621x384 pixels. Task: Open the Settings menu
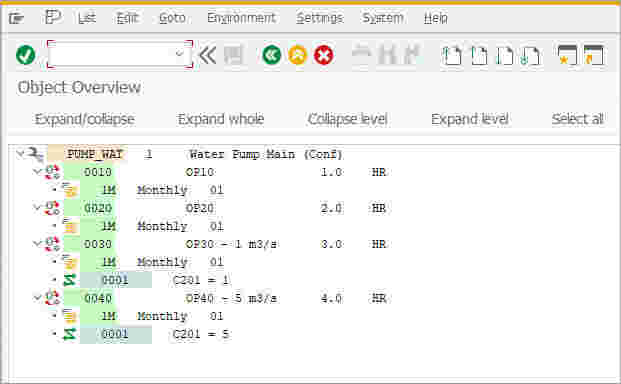(x=320, y=18)
